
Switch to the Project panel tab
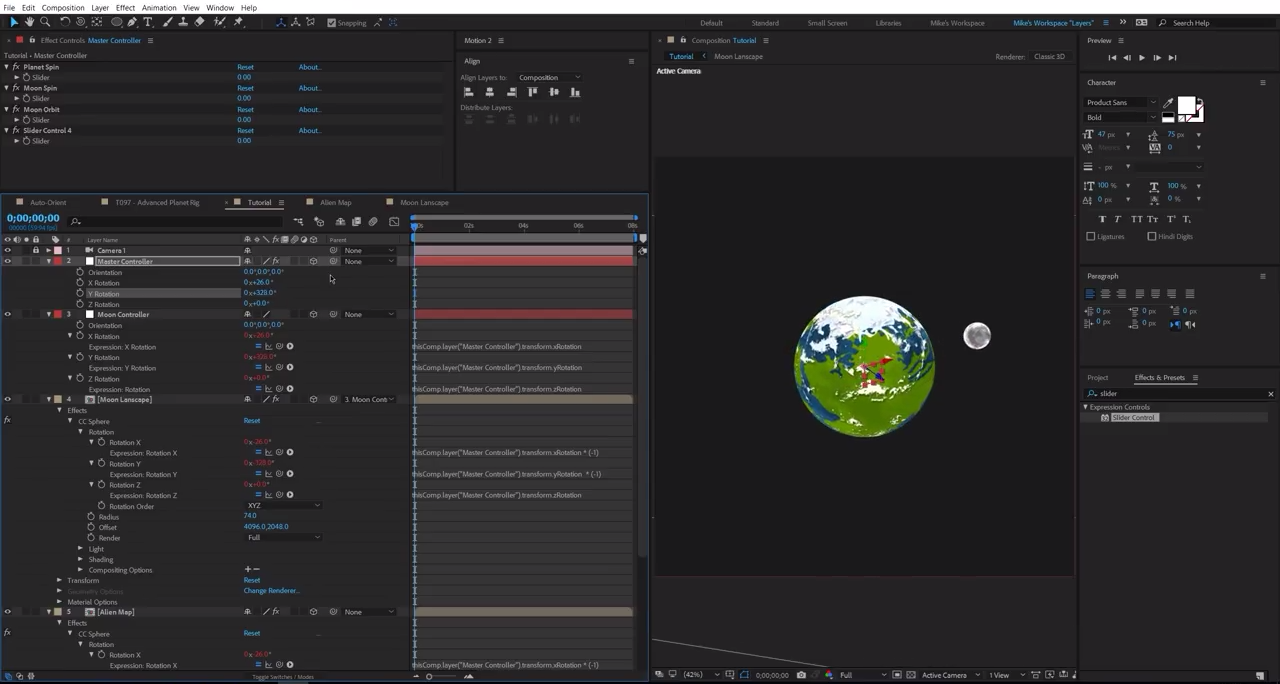click(1098, 378)
